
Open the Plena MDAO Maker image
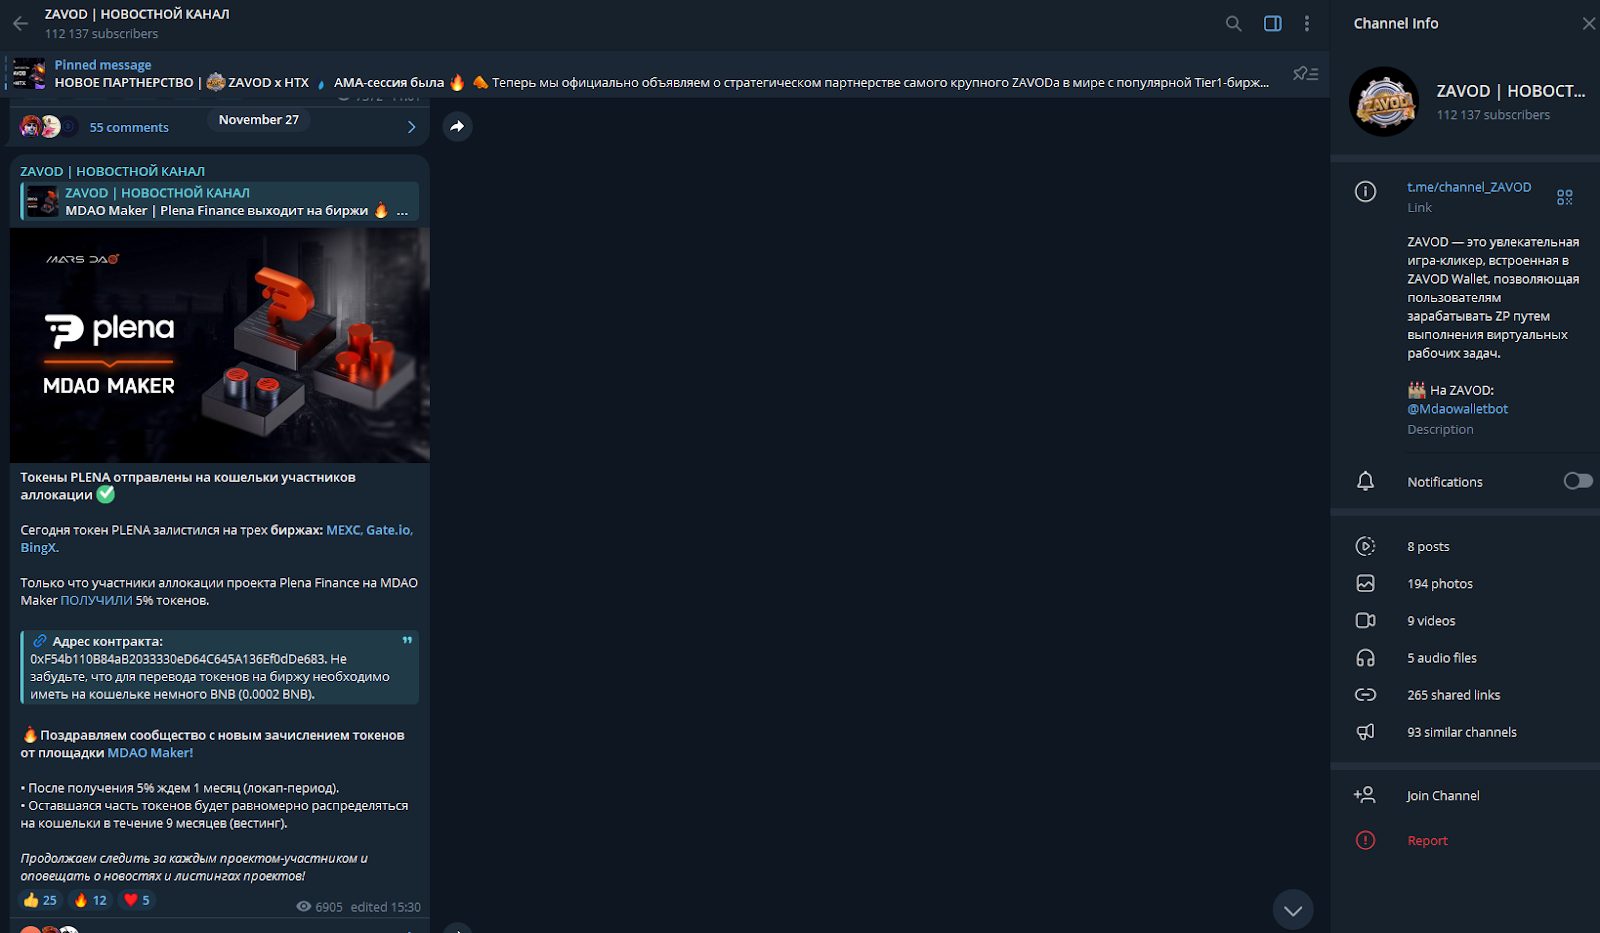(220, 345)
